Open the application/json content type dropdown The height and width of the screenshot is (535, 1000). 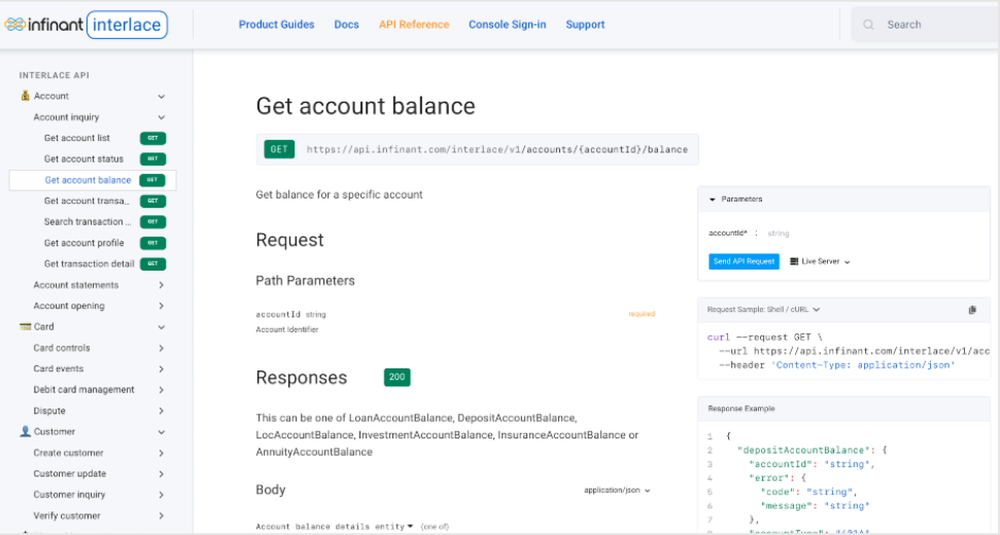point(617,490)
